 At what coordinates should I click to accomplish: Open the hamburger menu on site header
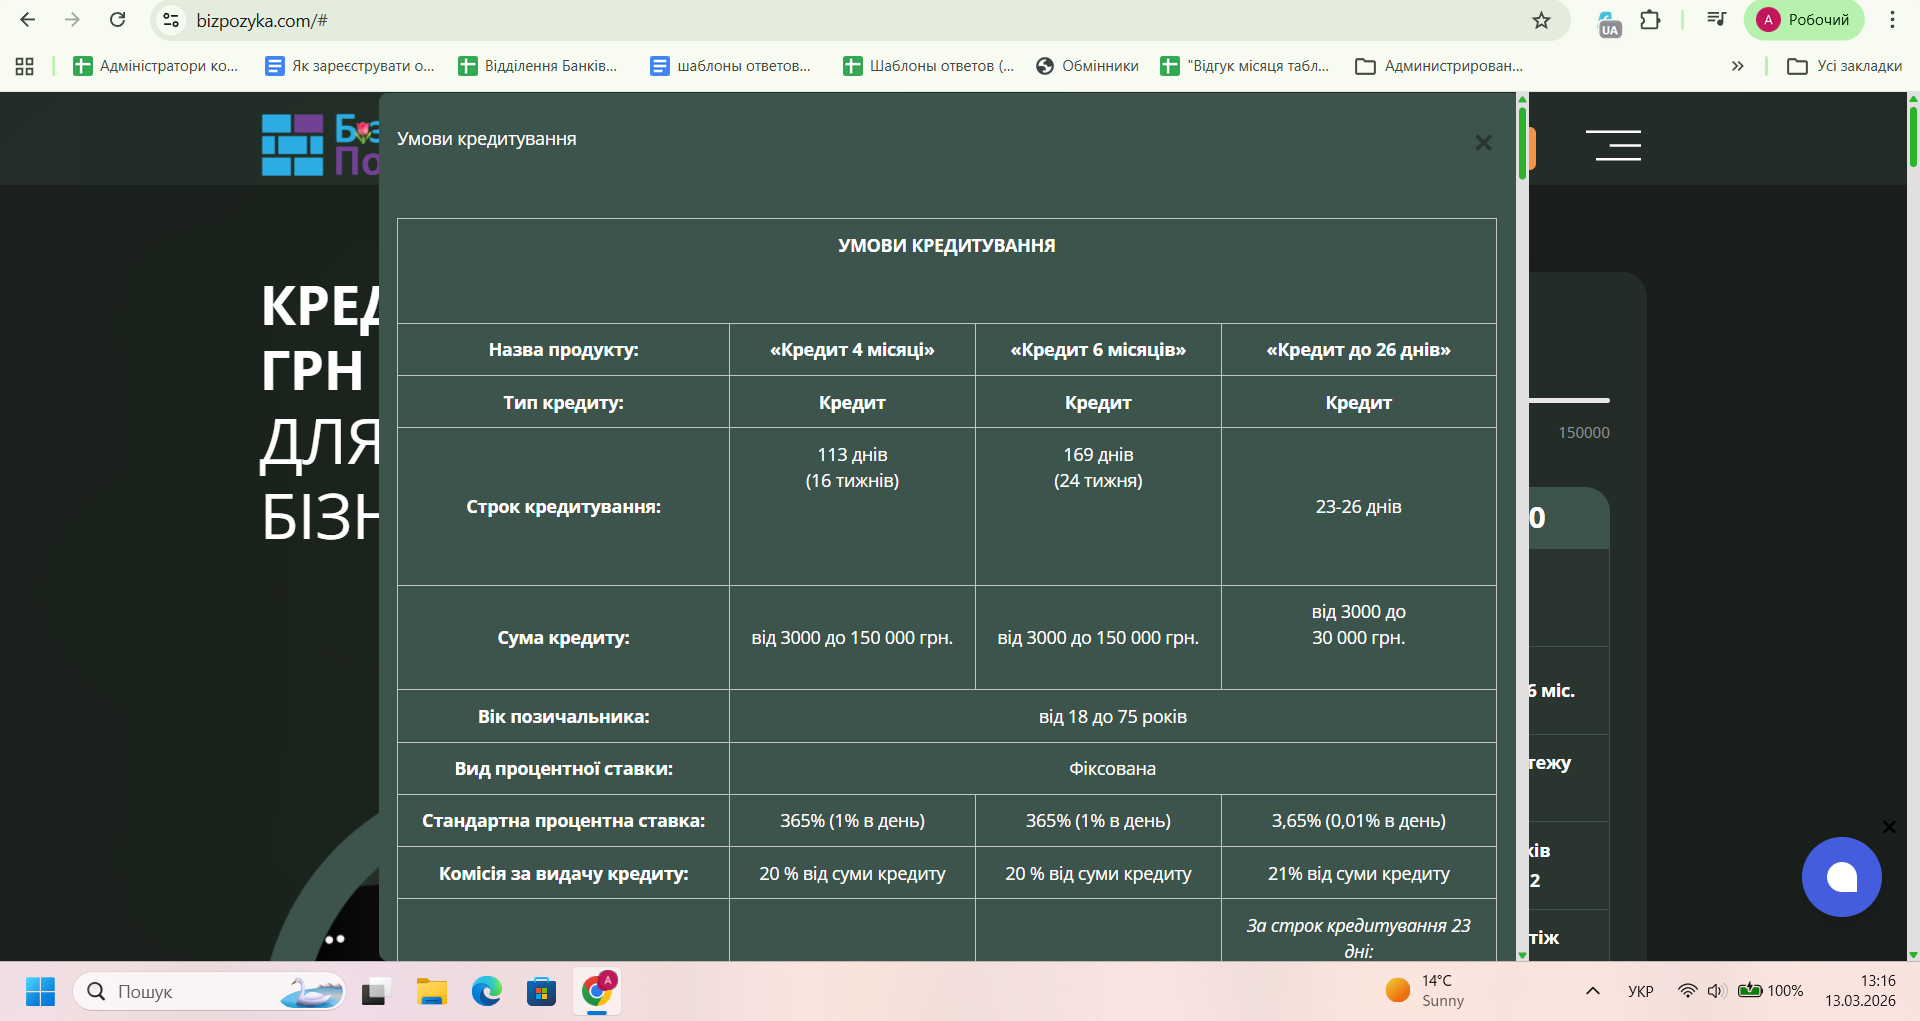point(1613,145)
